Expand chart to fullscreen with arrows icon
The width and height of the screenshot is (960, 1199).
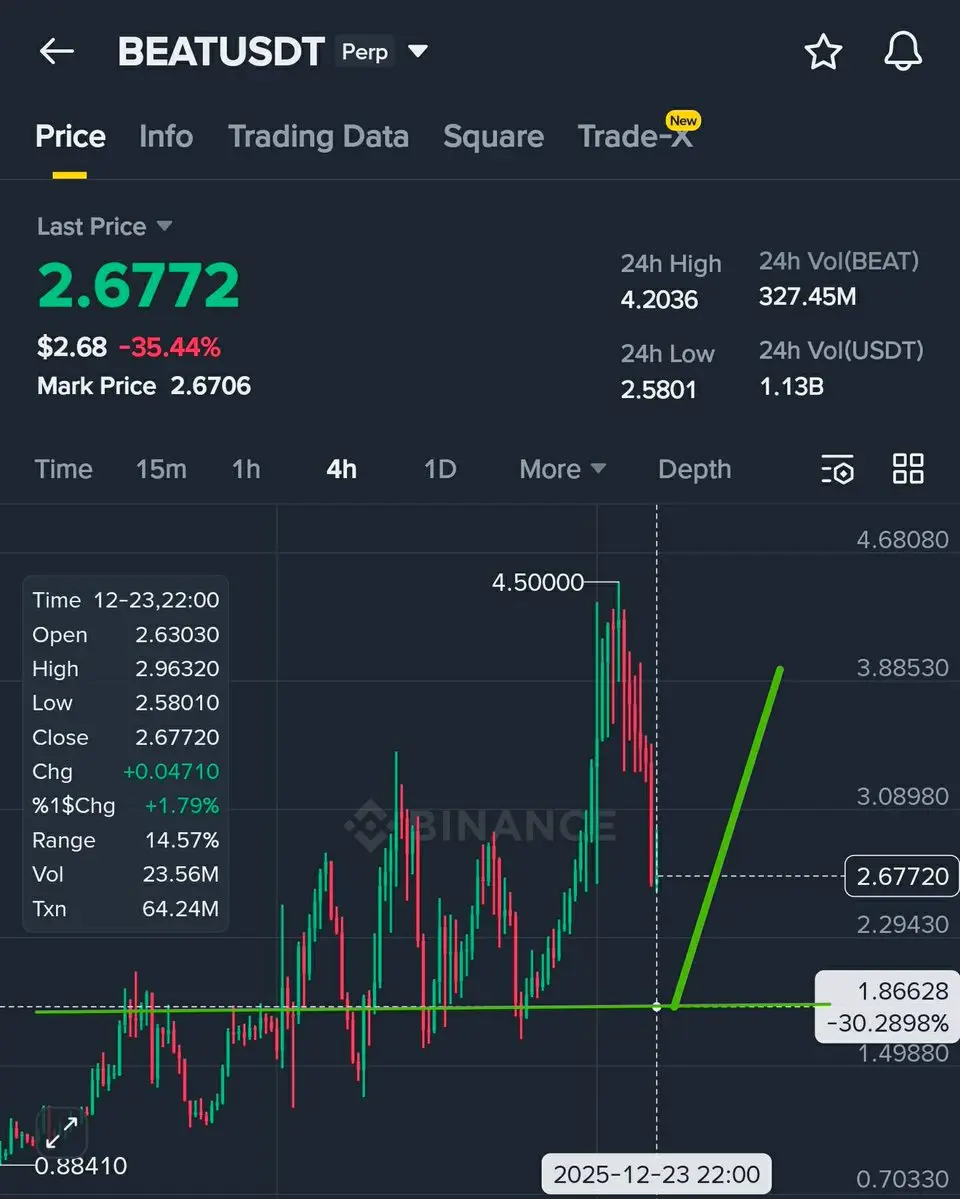(x=62, y=1132)
